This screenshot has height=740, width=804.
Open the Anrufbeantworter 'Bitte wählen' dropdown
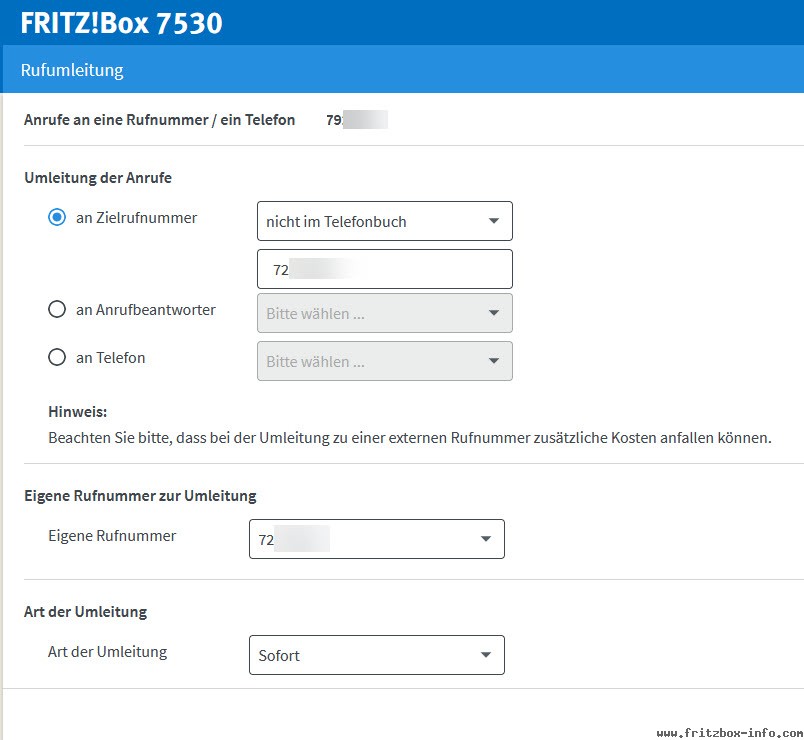385,313
